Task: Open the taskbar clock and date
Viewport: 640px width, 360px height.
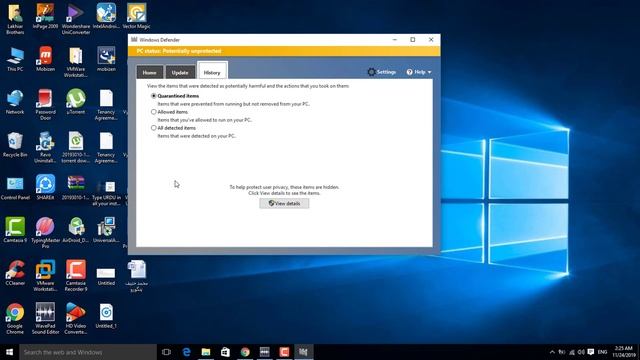Action: pos(624,352)
